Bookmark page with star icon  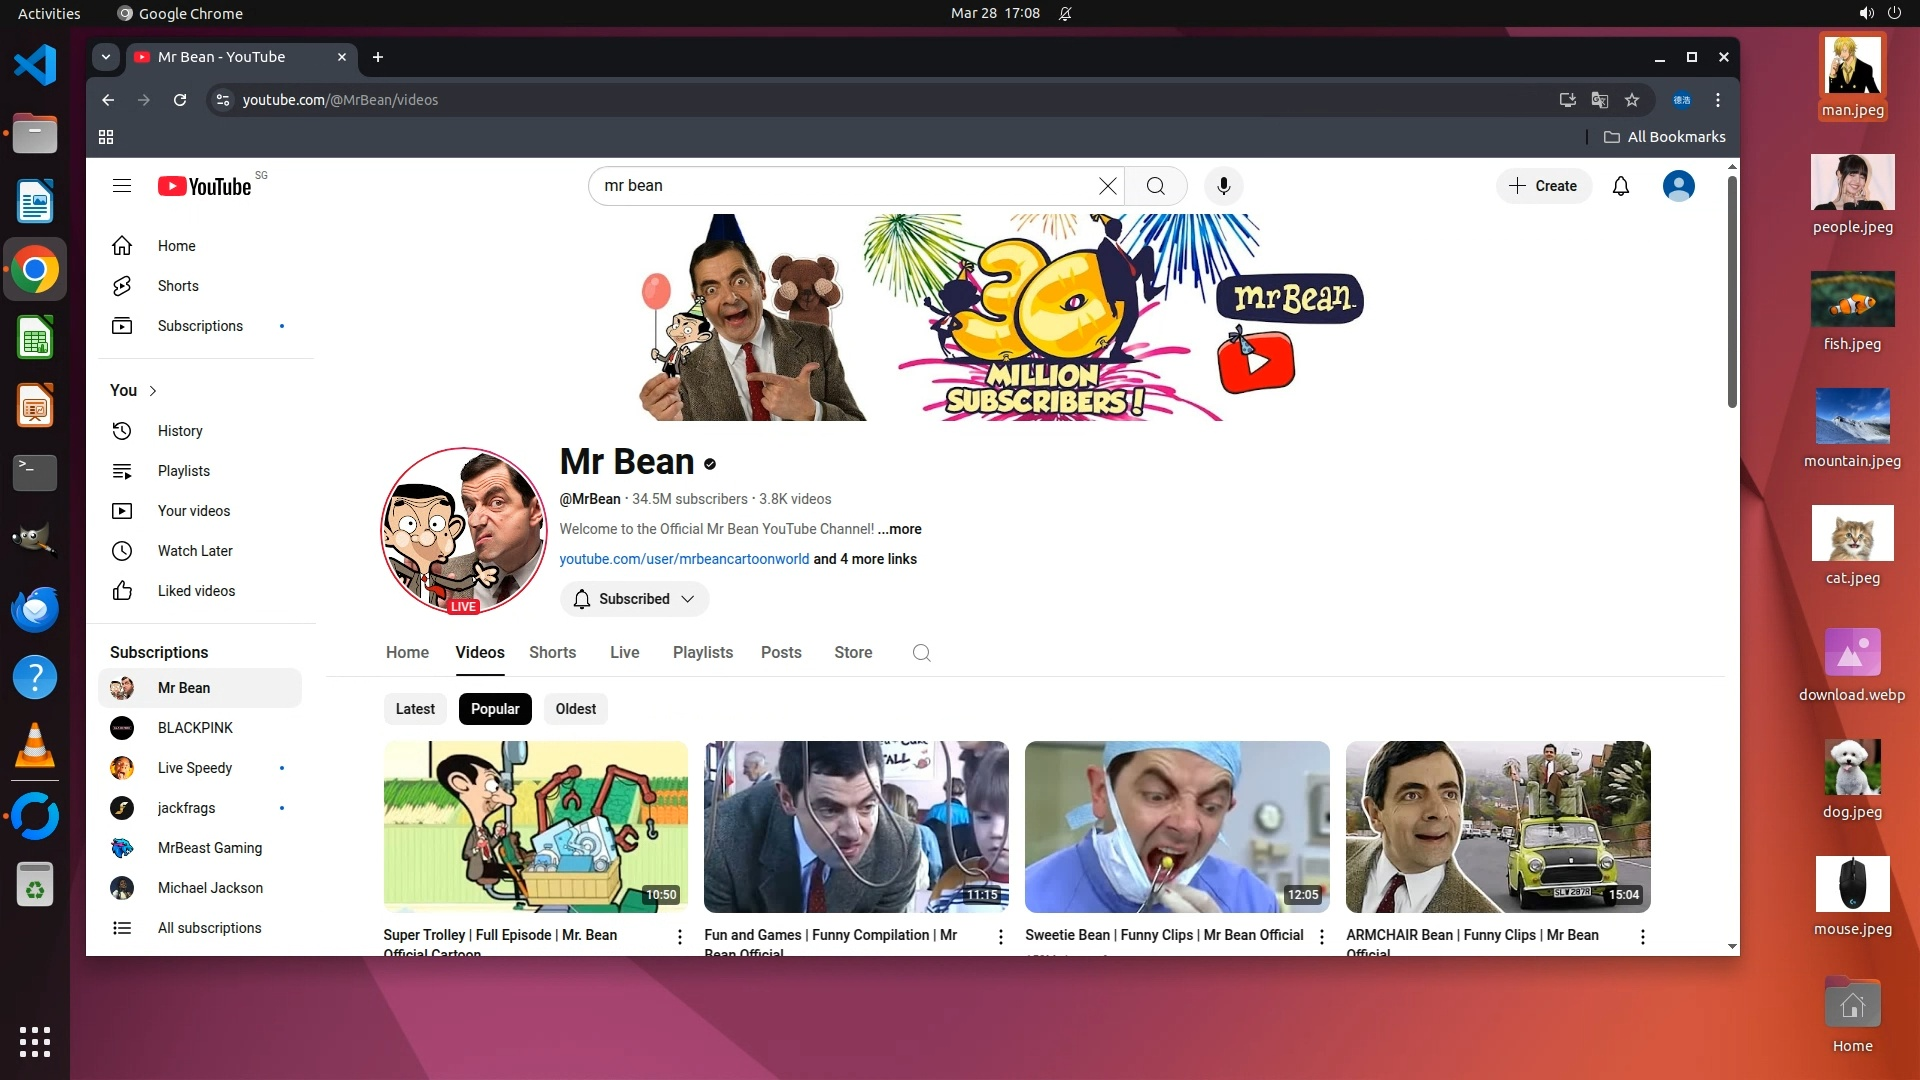coord(1632,100)
